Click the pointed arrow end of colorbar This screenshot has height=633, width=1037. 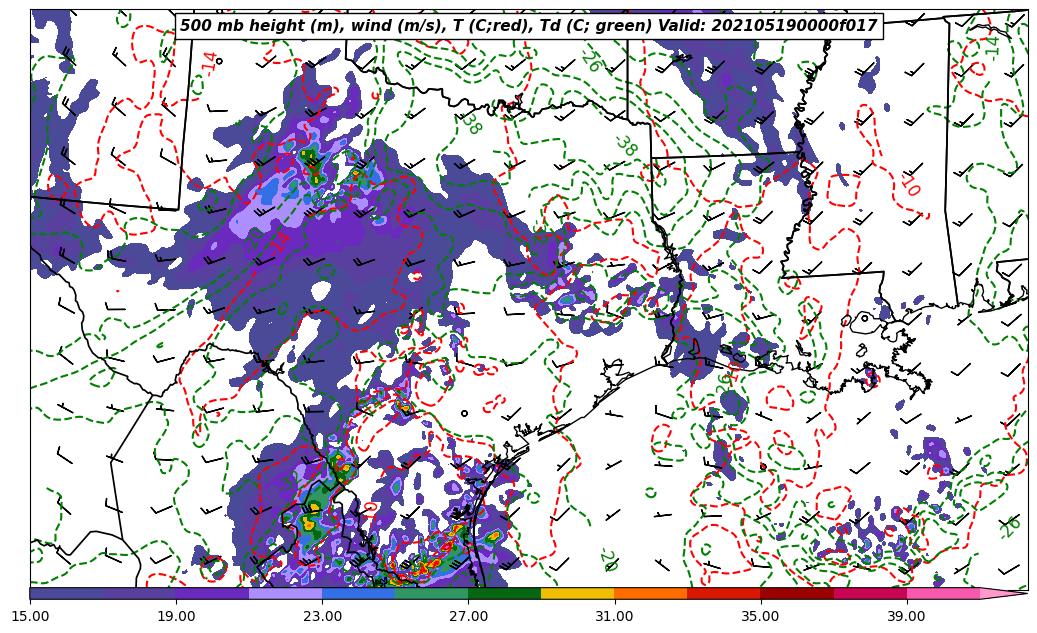[1008, 593]
